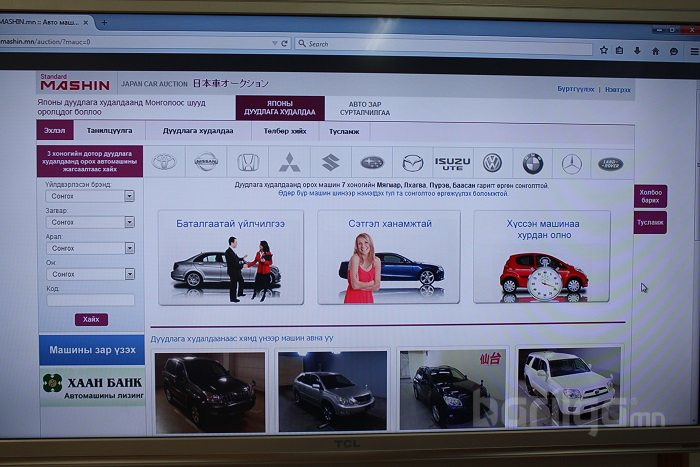The height and width of the screenshot is (467, 700).
Task: Switch to the Танилцуулга tab
Action: [109, 131]
